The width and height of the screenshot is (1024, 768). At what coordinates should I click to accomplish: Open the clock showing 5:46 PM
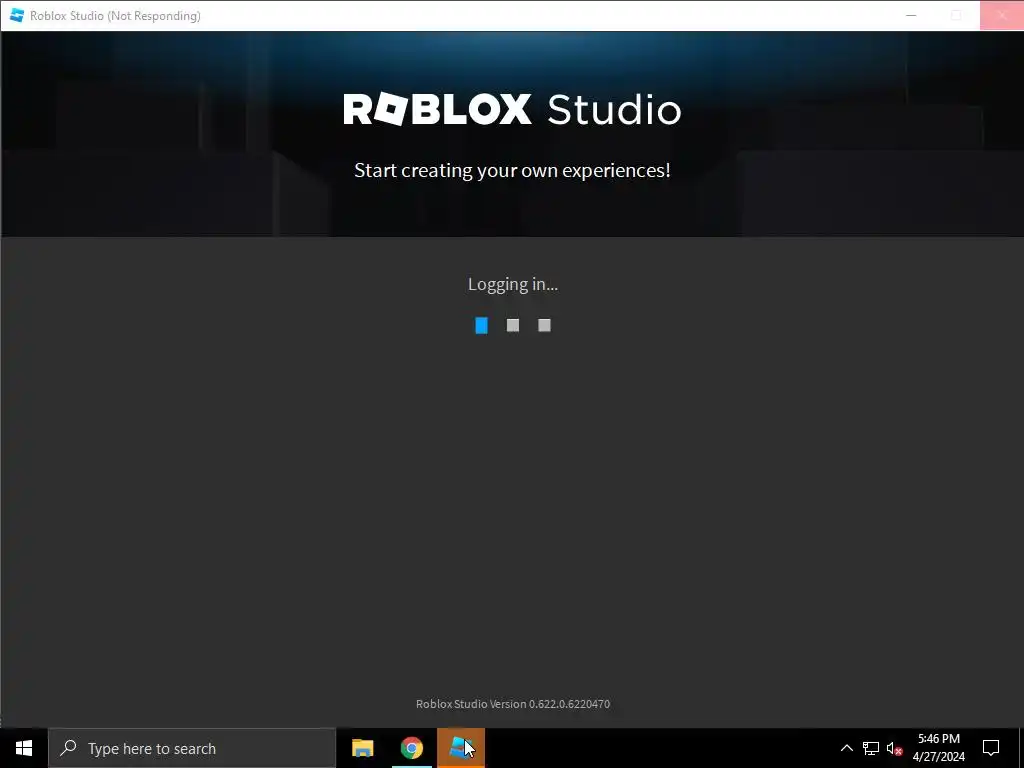938,748
